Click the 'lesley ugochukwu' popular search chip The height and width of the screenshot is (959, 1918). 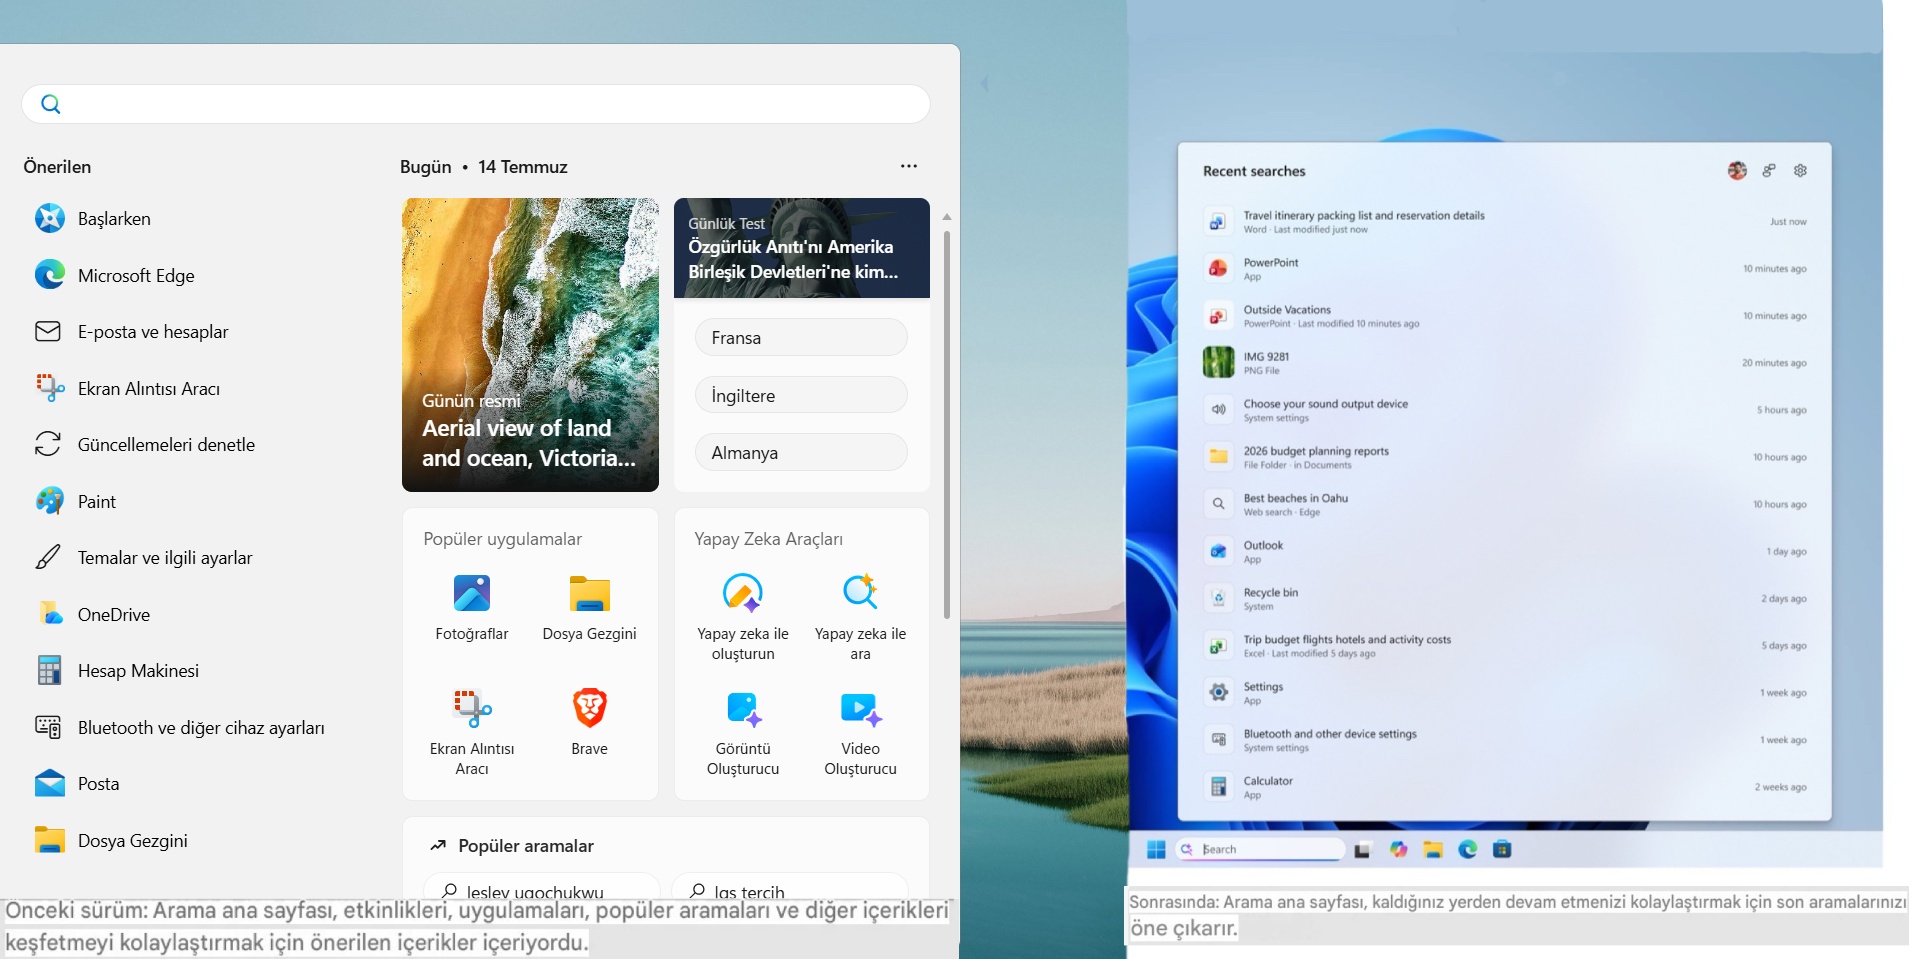click(x=541, y=887)
